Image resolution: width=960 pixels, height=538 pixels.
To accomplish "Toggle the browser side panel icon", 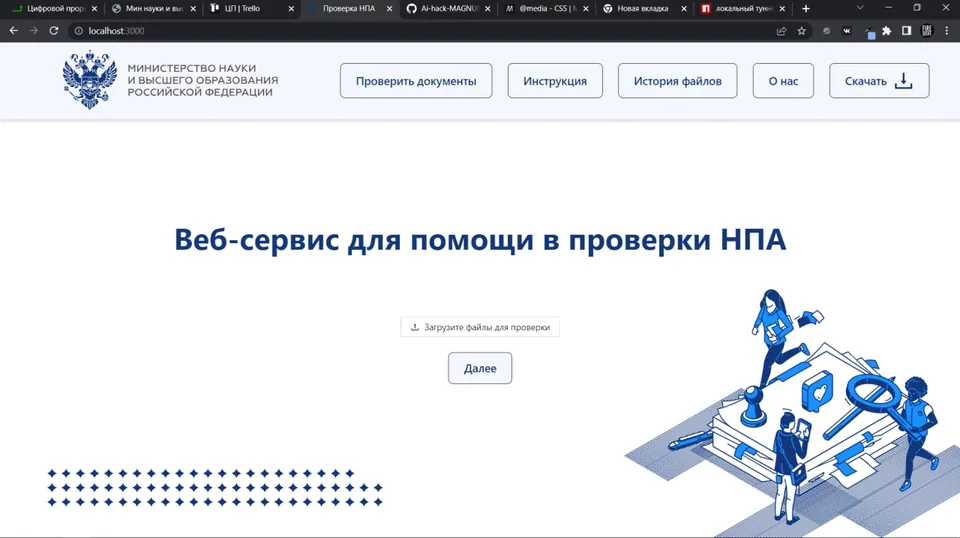I will pyautogui.click(x=907, y=31).
